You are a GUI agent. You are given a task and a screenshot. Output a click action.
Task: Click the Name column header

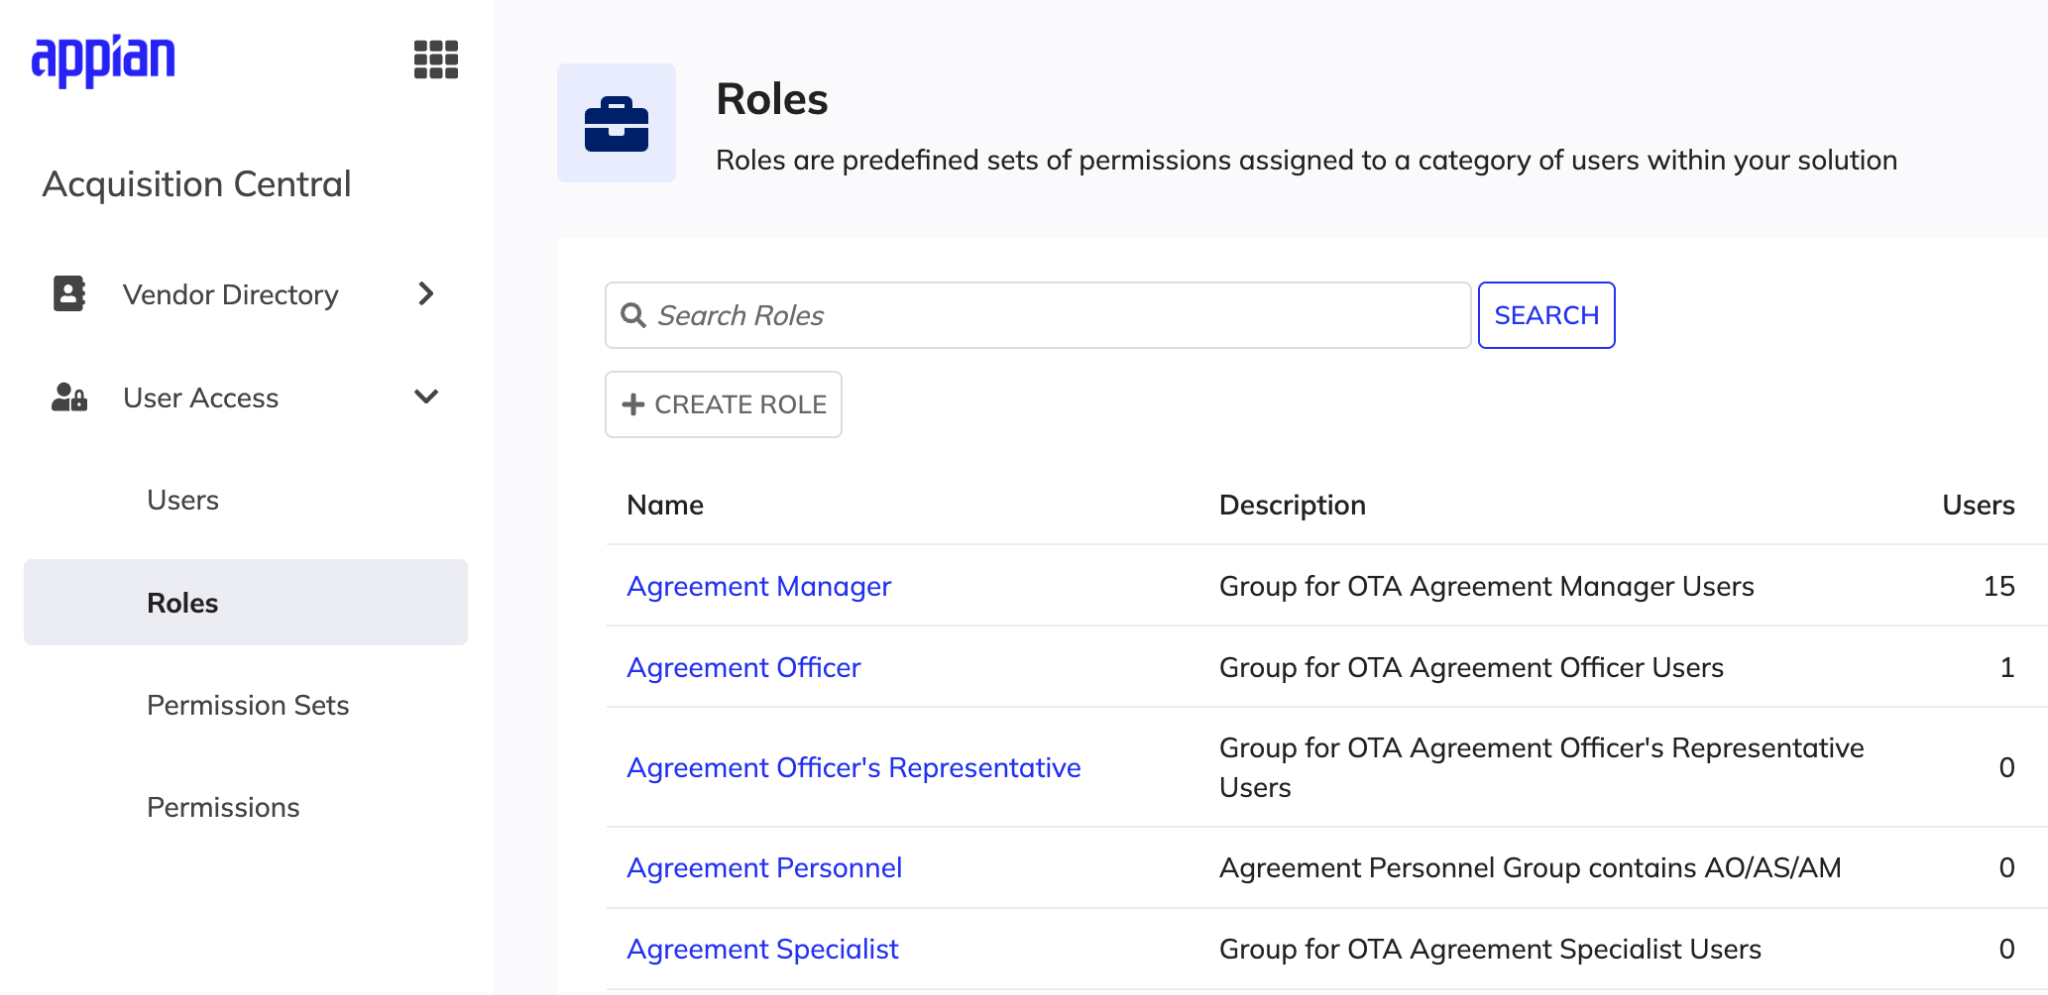coord(665,505)
